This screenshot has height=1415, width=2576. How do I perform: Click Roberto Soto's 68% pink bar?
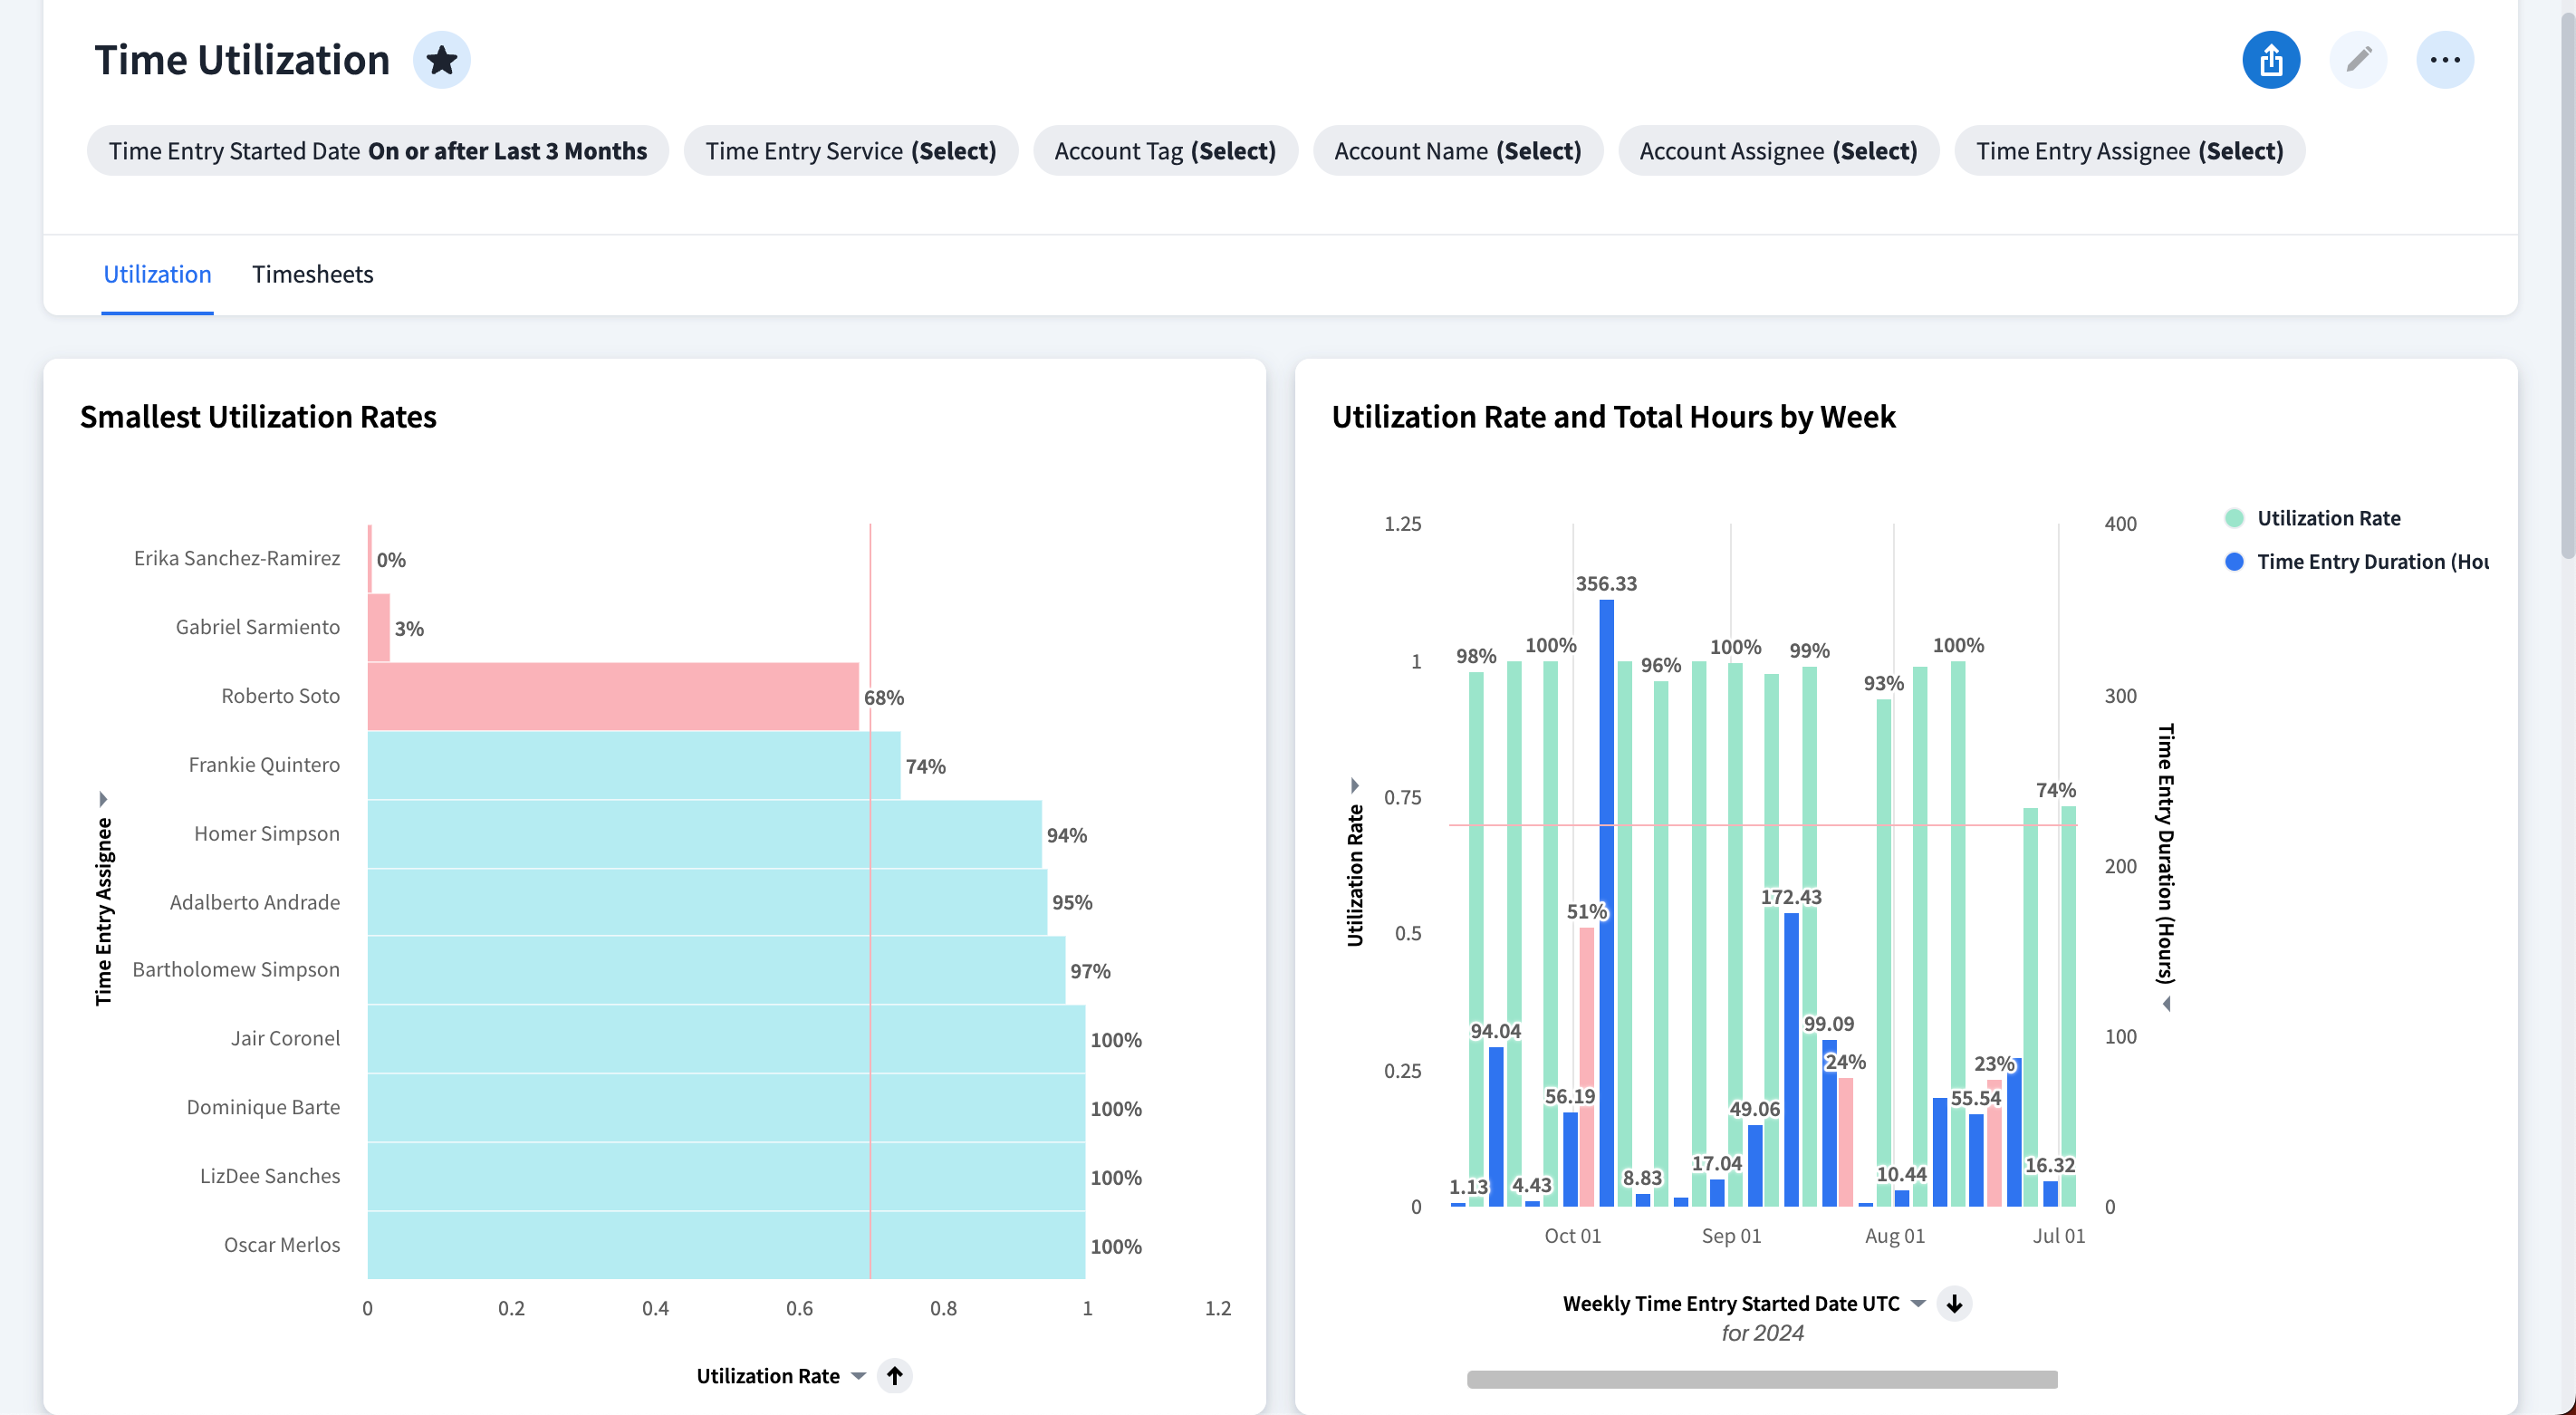coord(612,696)
